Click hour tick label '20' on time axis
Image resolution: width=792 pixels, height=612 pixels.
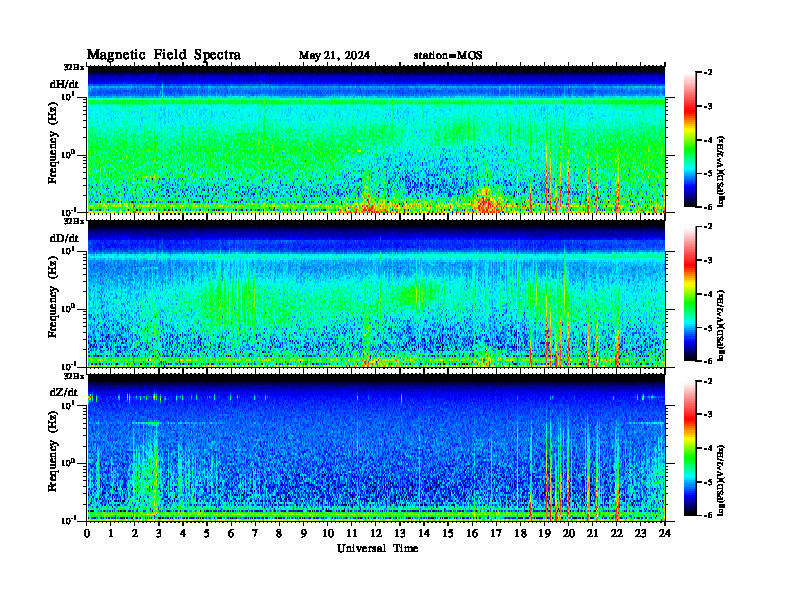569,533
